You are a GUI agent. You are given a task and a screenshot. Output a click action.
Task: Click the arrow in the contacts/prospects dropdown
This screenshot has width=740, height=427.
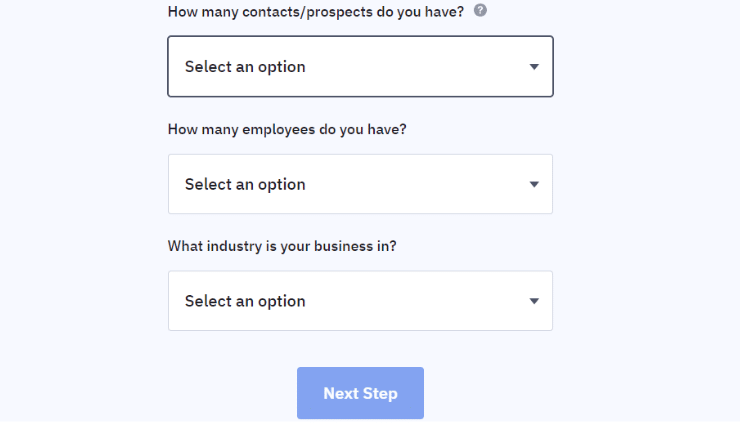(534, 67)
